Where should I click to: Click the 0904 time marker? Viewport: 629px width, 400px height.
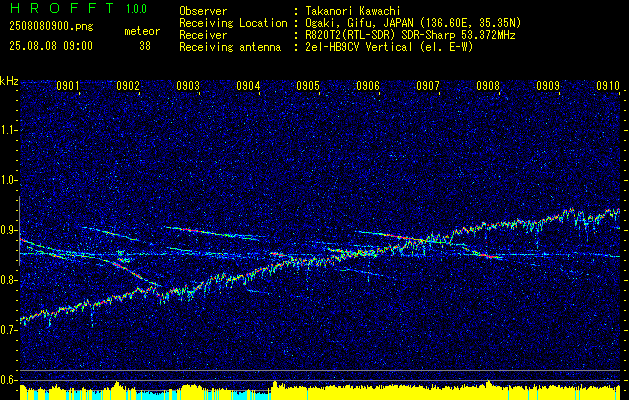coord(248,86)
